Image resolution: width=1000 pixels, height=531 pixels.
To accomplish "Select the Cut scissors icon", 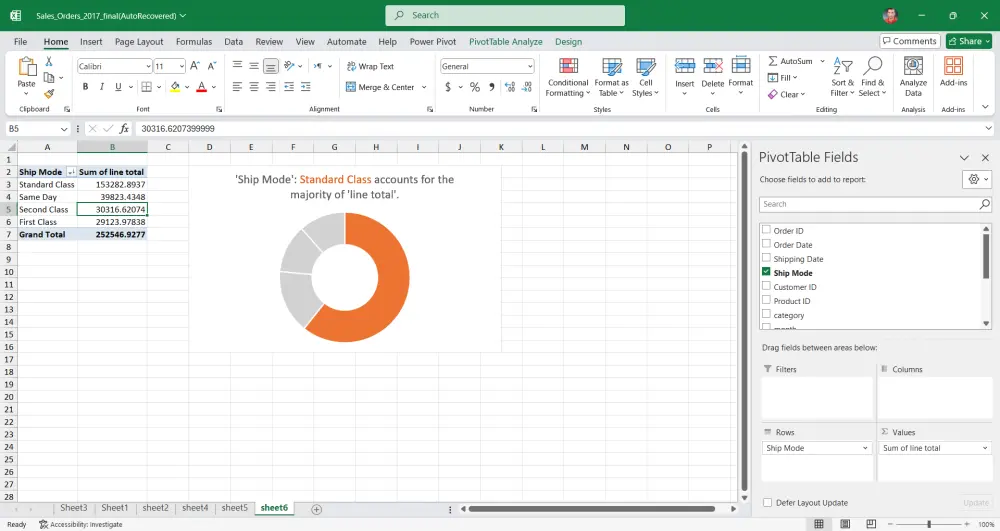I will pyautogui.click(x=48, y=62).
